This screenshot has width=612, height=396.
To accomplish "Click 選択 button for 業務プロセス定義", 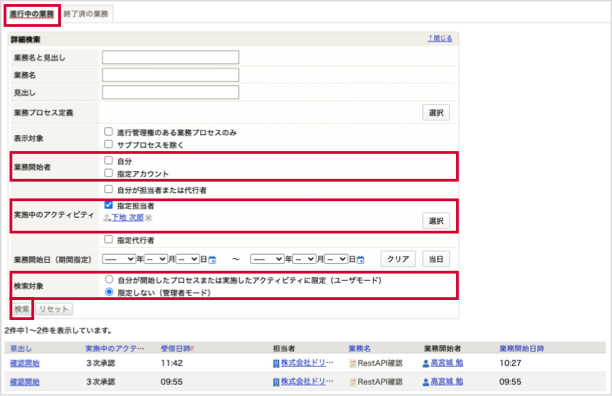I will pos(436,113).
